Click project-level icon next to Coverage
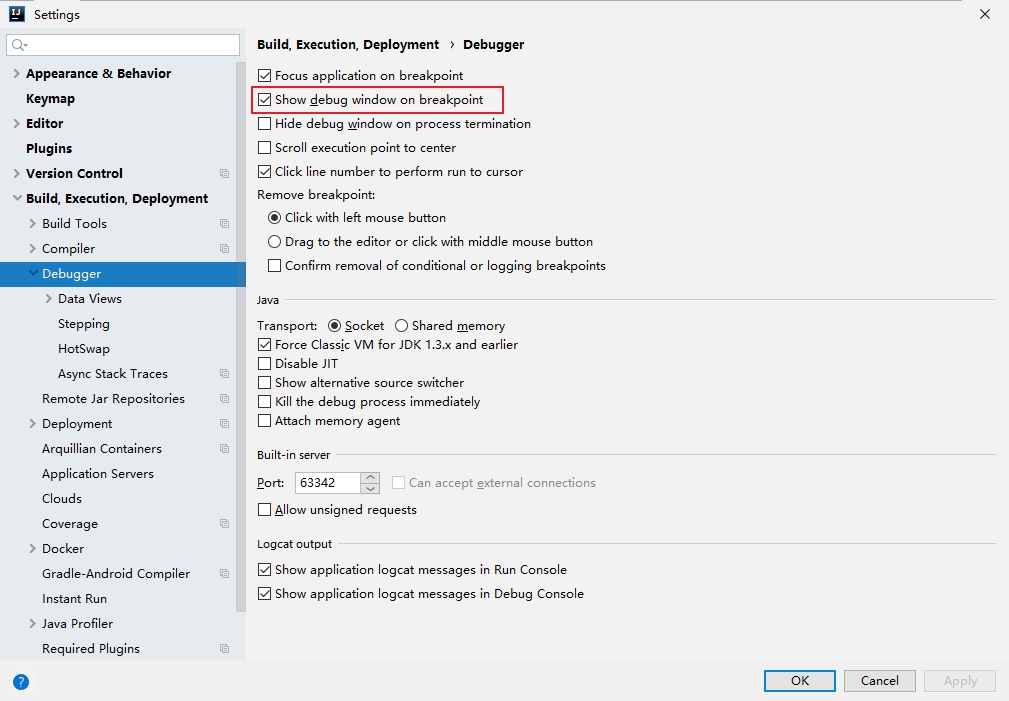The height and width of the screenshot is (701, 1009). coord(224,524)
